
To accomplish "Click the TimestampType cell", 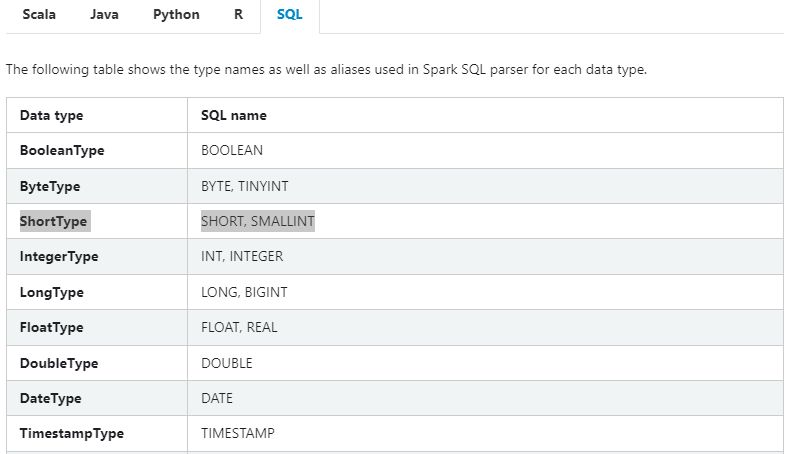I will coord(71,433).
